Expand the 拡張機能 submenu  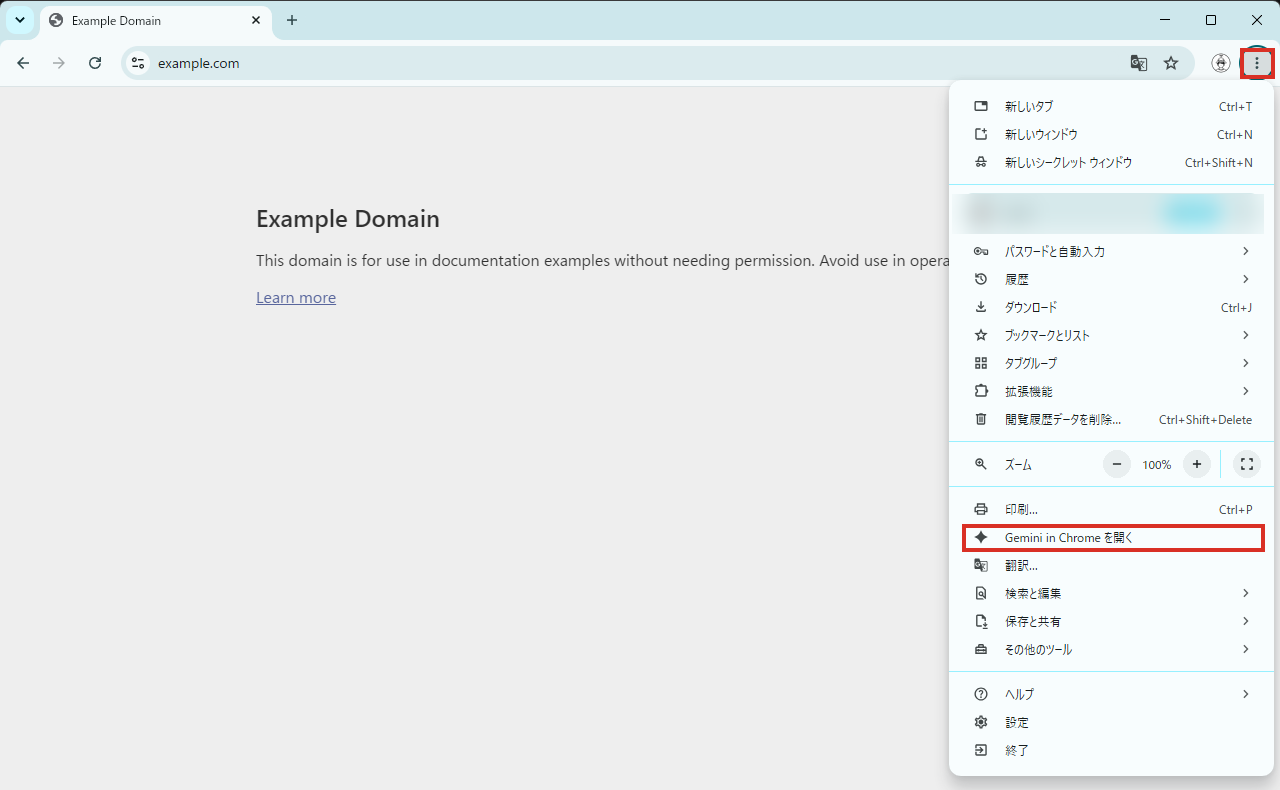point(1113,392)
